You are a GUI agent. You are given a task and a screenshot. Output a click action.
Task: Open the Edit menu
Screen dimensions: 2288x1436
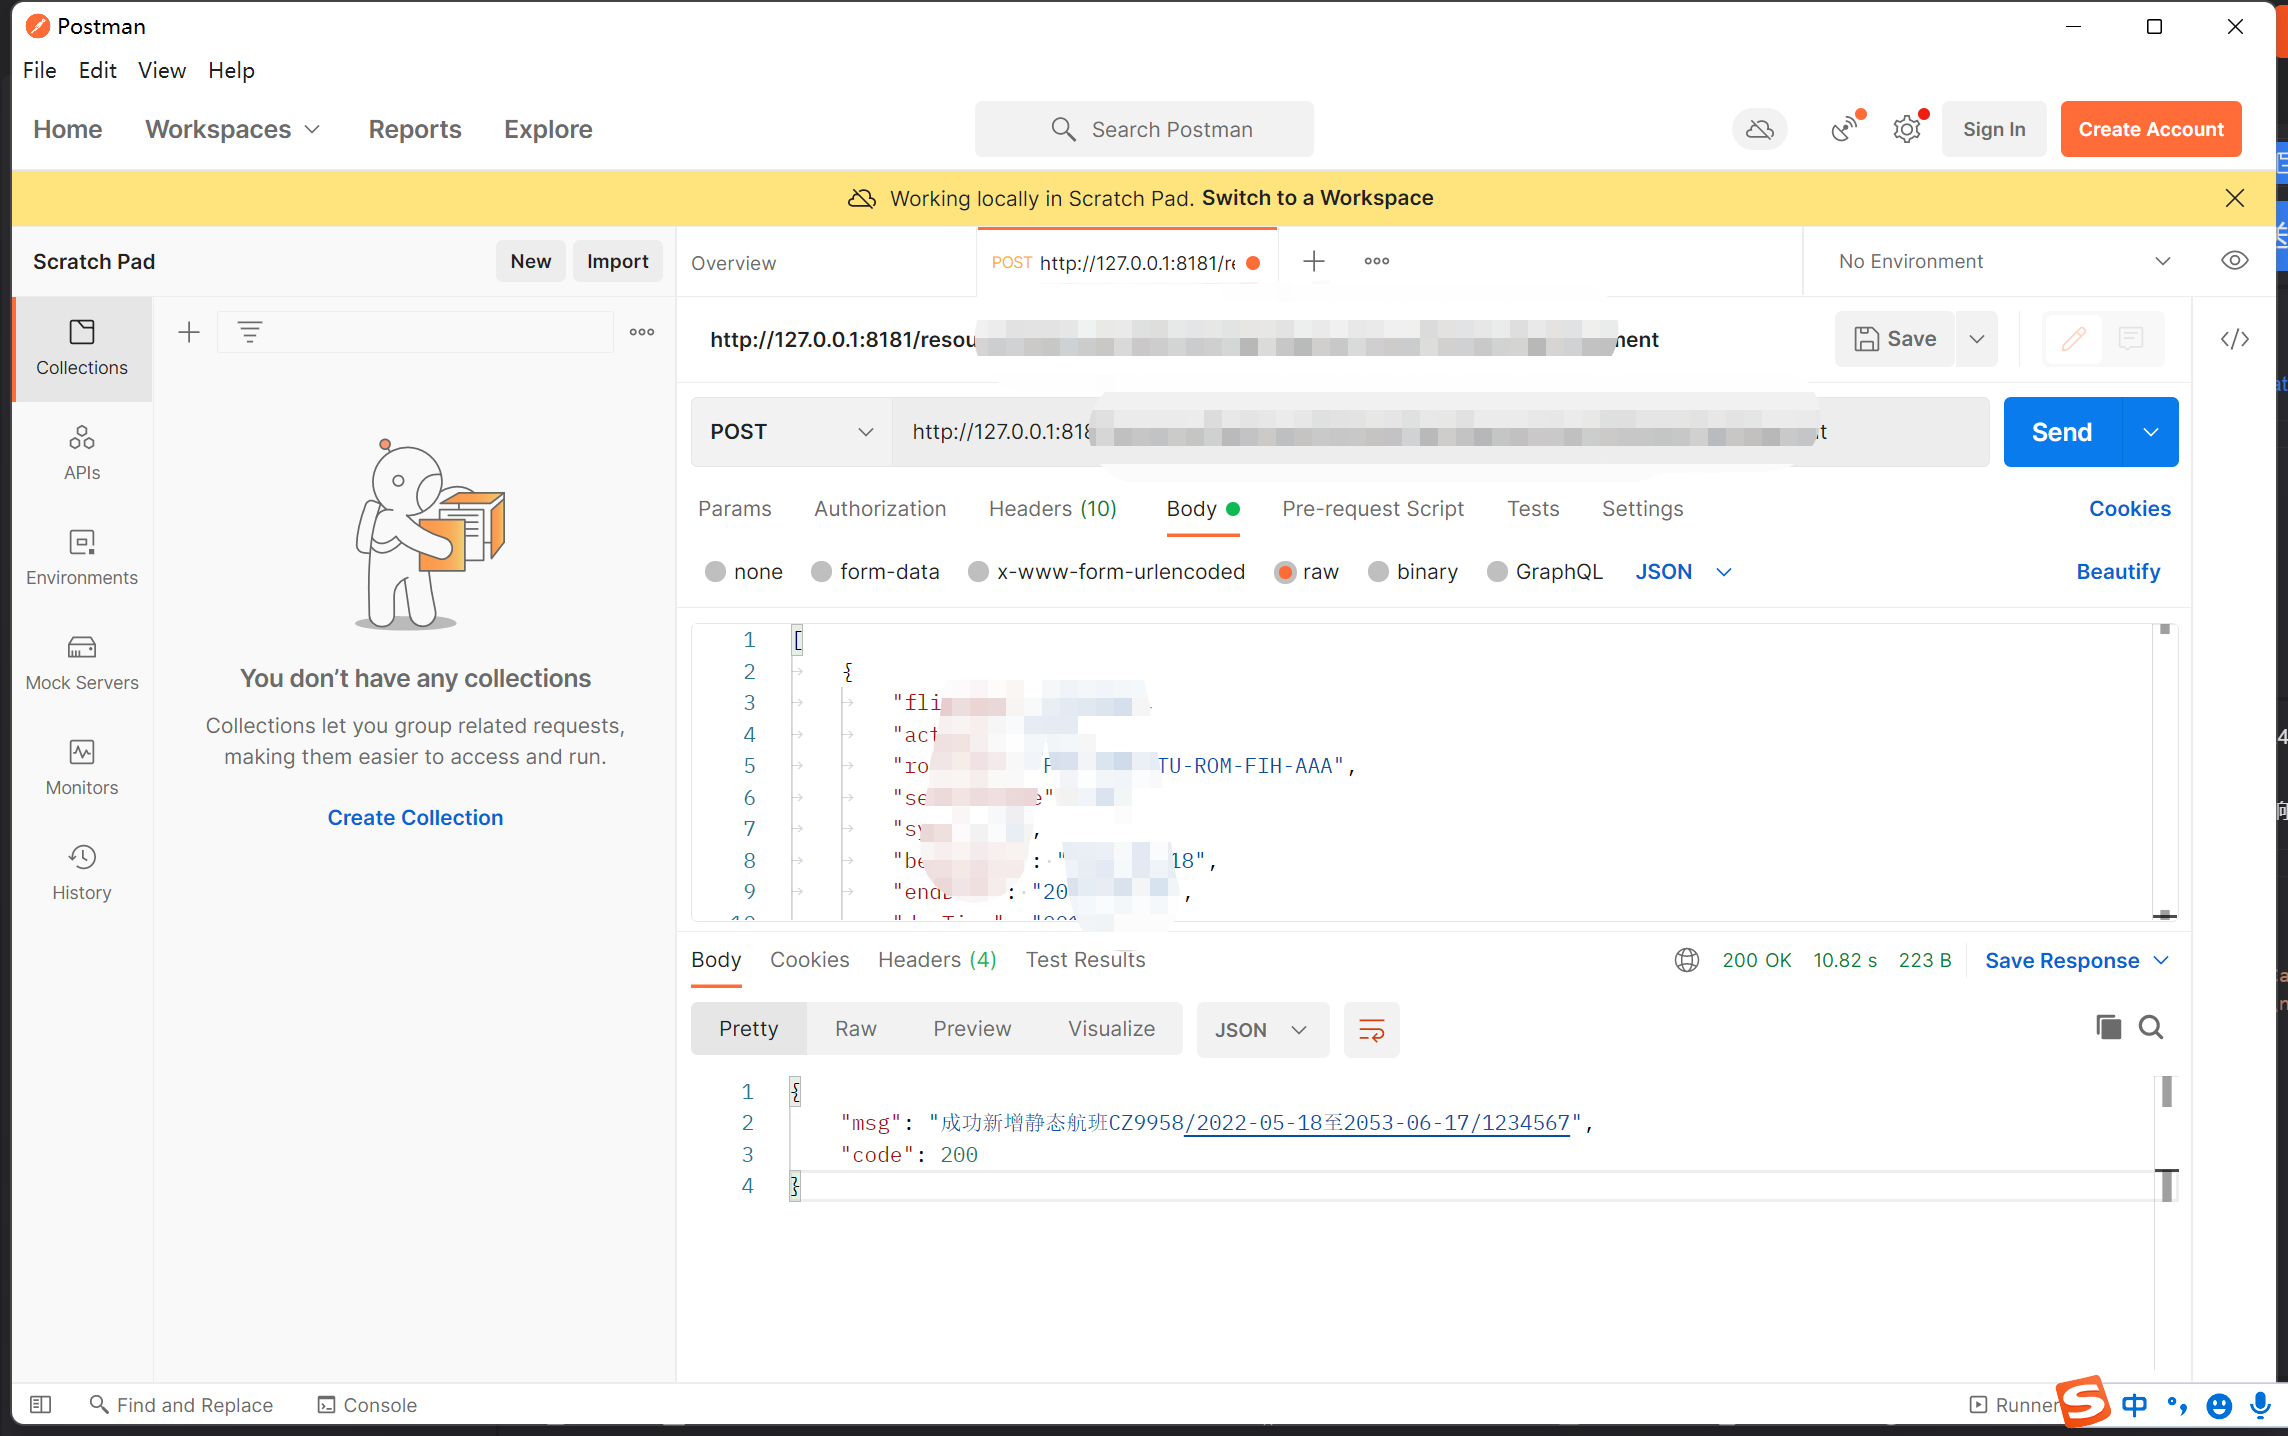click(x=98, y=70)
